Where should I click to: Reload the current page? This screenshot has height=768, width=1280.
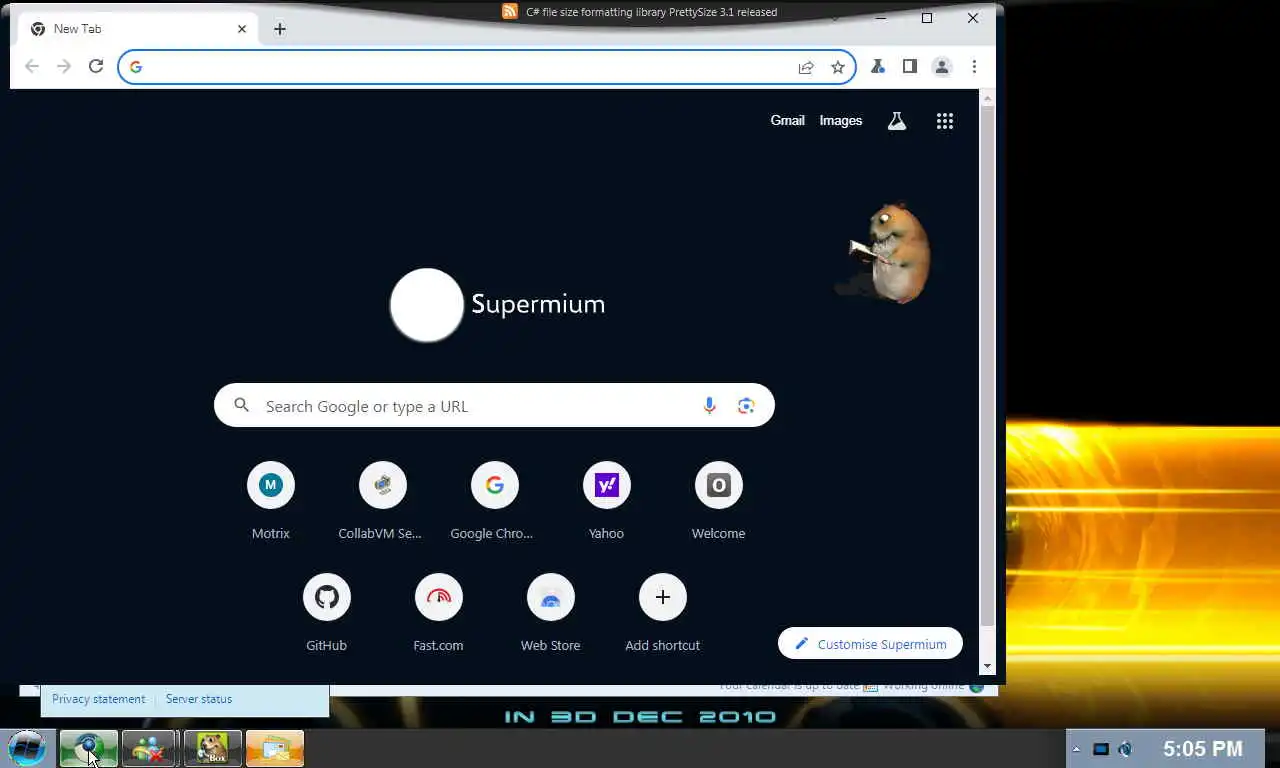(x=96, y=67)
